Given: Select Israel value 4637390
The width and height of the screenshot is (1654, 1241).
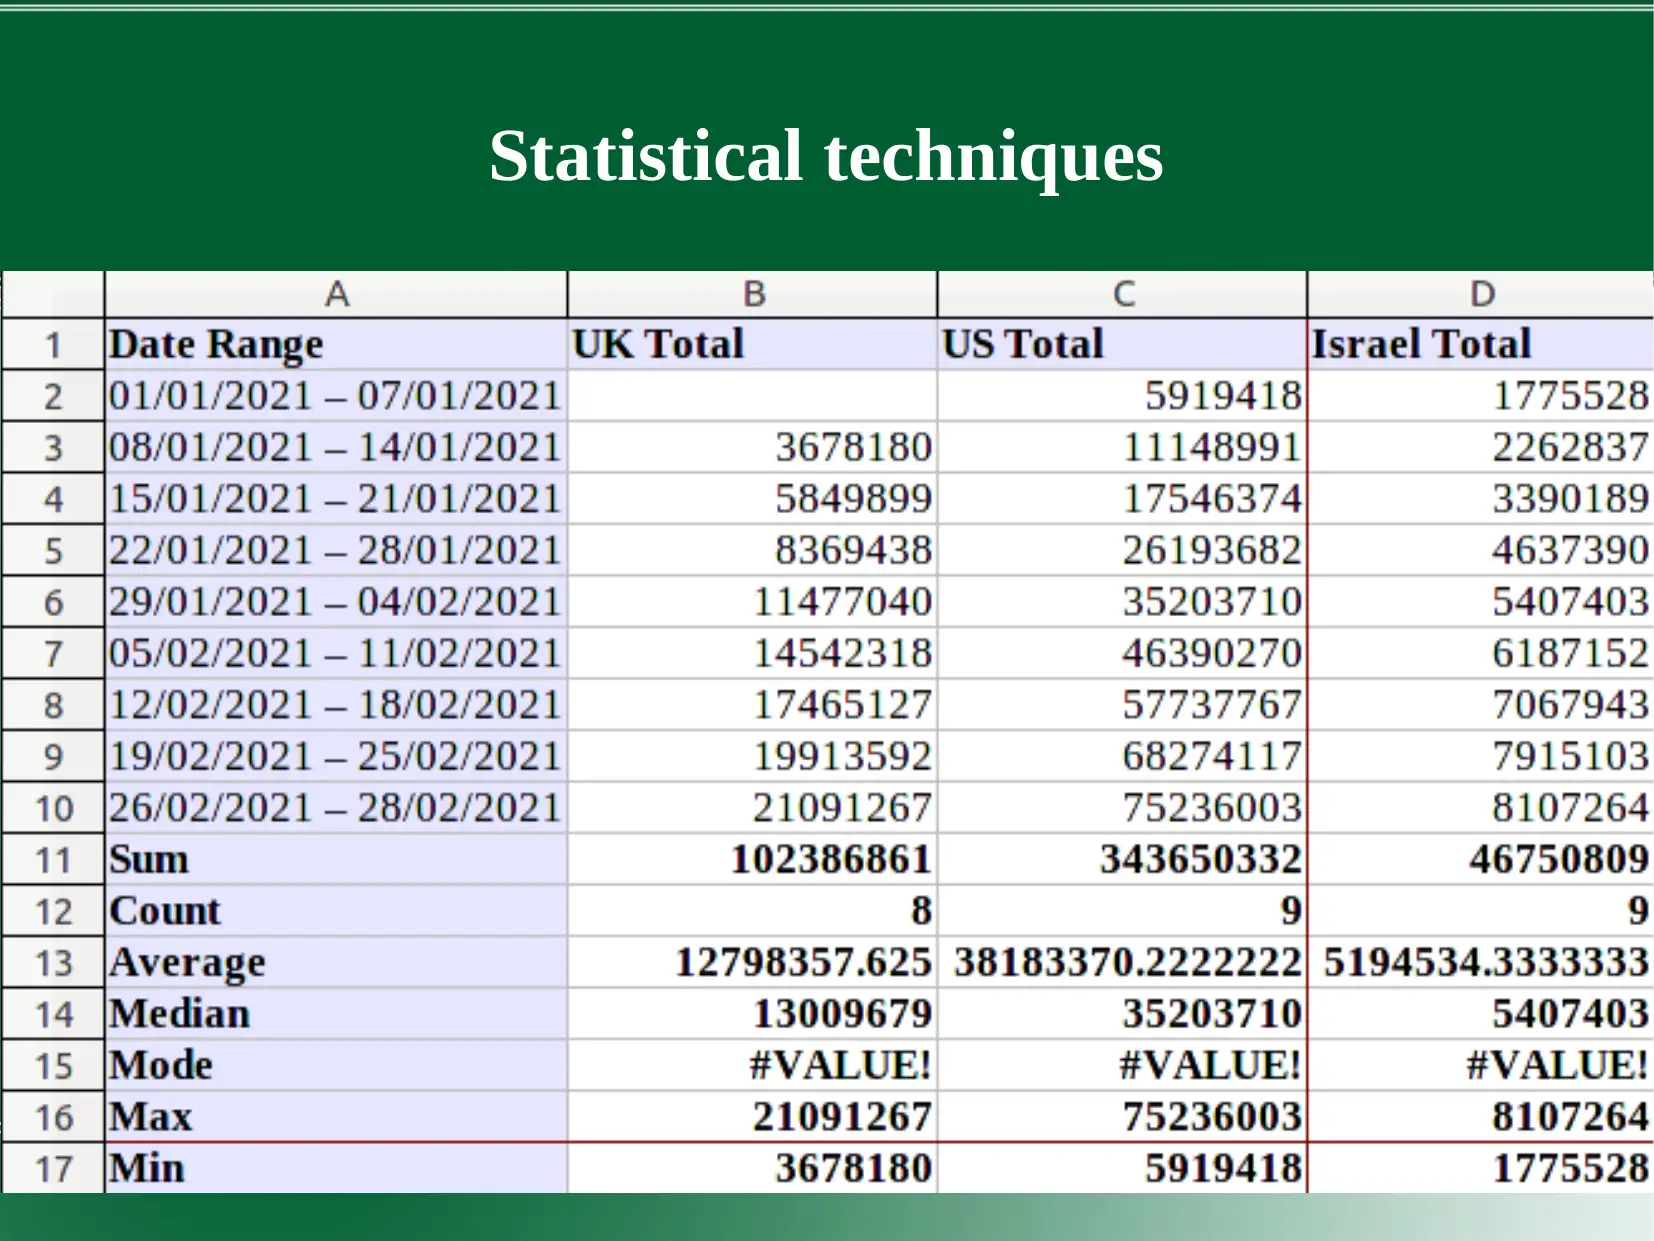Looking at the screenshot, I should 1480,551.
